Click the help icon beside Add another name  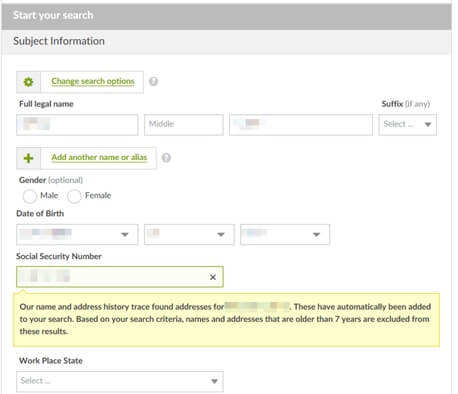click(x=166, y=158)
